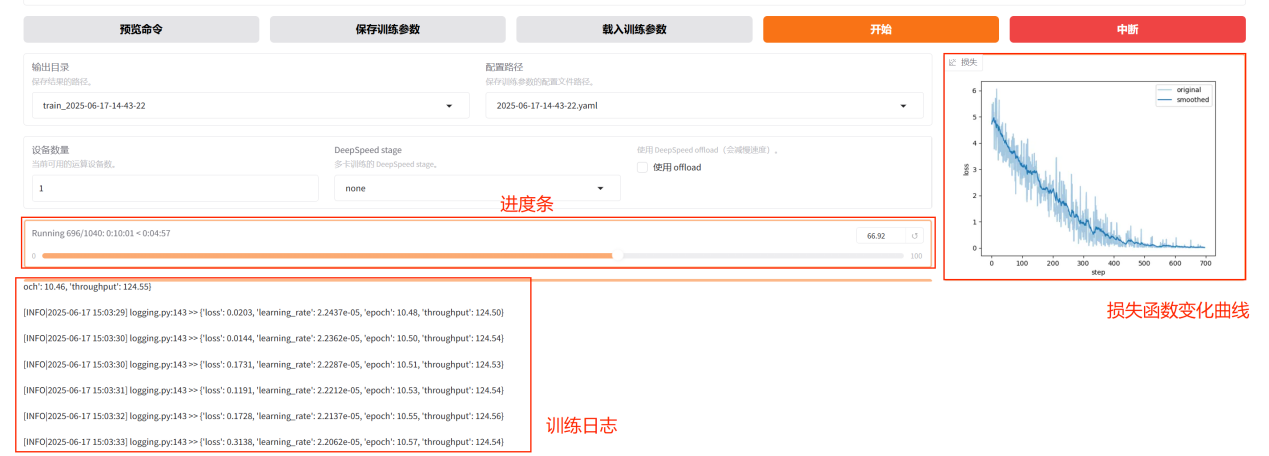Click the 载入训练参数 button
This screenshot has height=456, width=1269.
coord(634,29)
